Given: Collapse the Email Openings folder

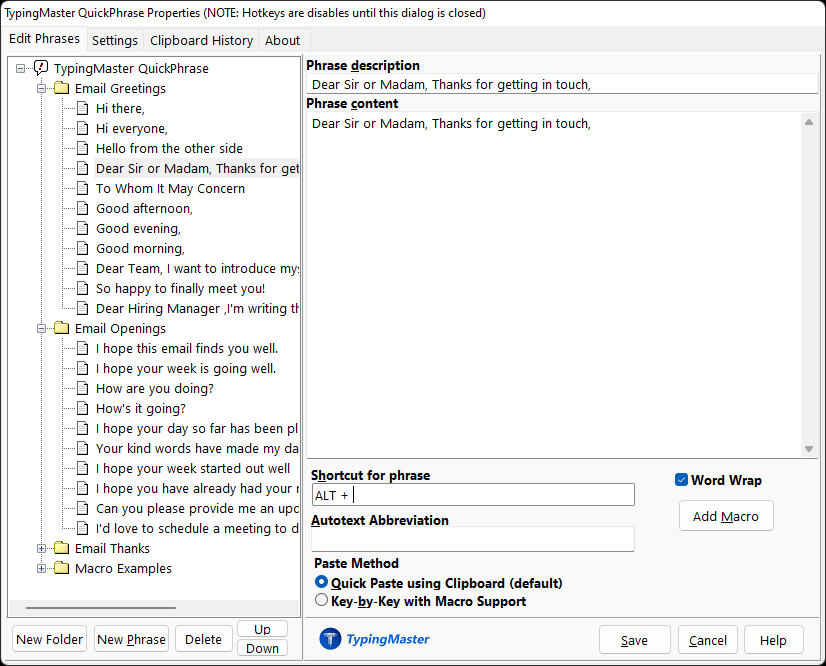Looking at the screenshot, I should click(x=41, y=329).
